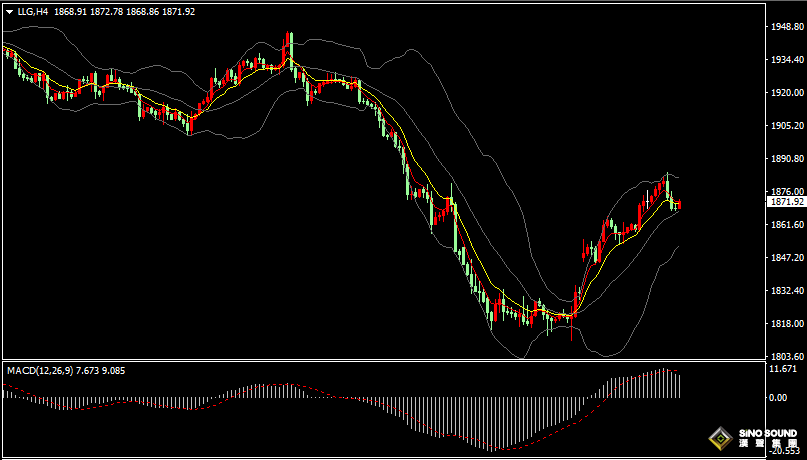Click the highlighted current price tag 1871.92
Image resolution: width=807 pixels, height=460 pixels.
(x=786, y=202)
